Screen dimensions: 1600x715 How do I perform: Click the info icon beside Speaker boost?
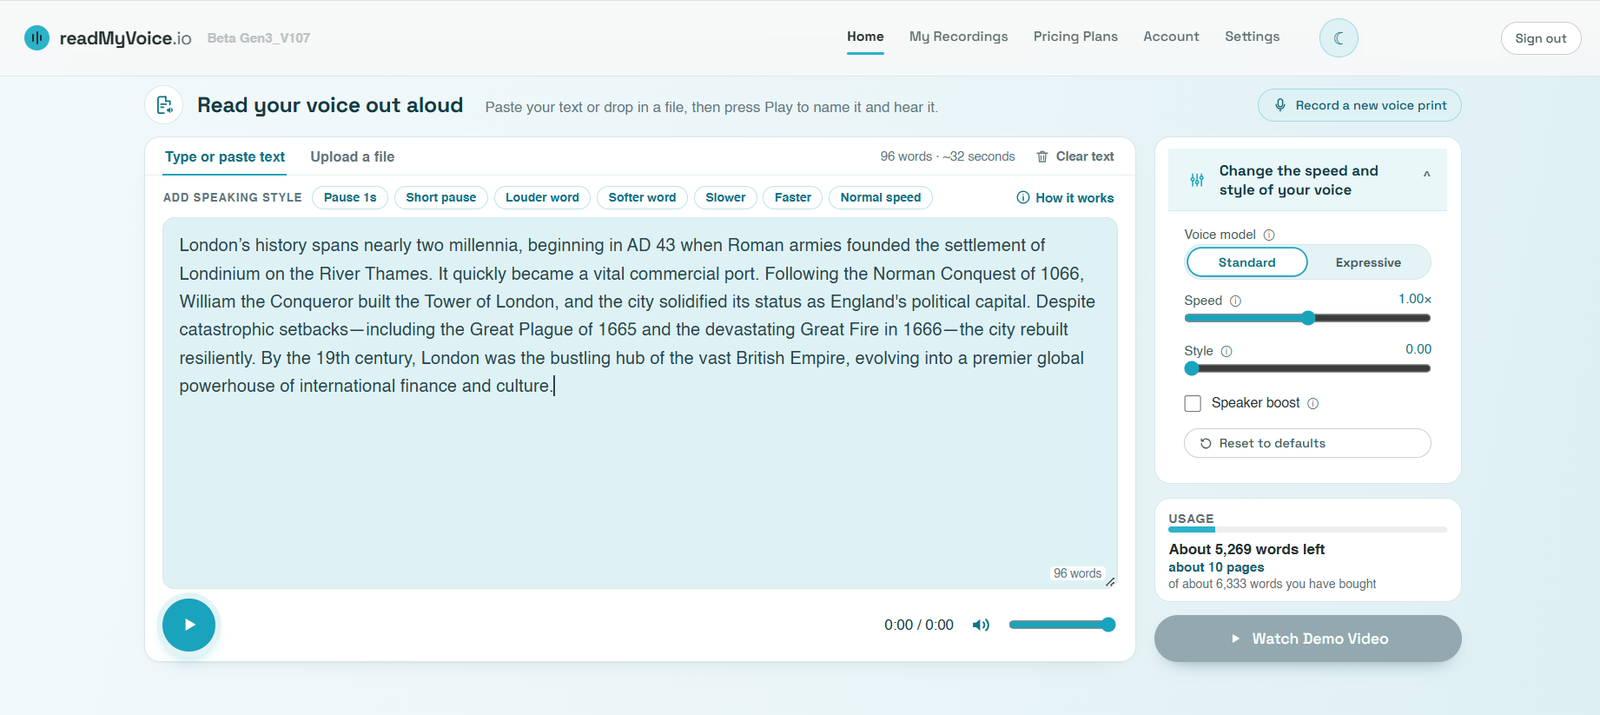[1313, 404]
